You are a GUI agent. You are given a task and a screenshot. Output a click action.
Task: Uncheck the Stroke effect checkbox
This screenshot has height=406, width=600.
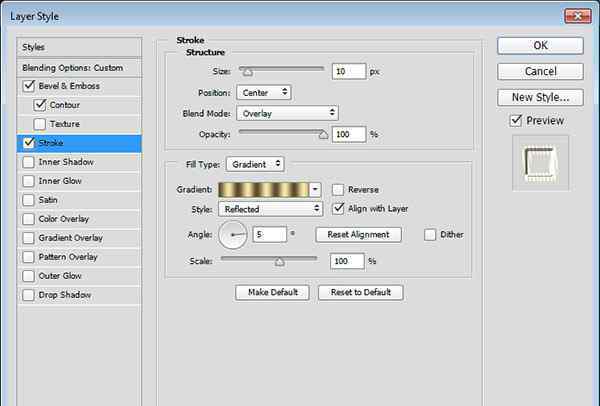(x=29, y=143)
